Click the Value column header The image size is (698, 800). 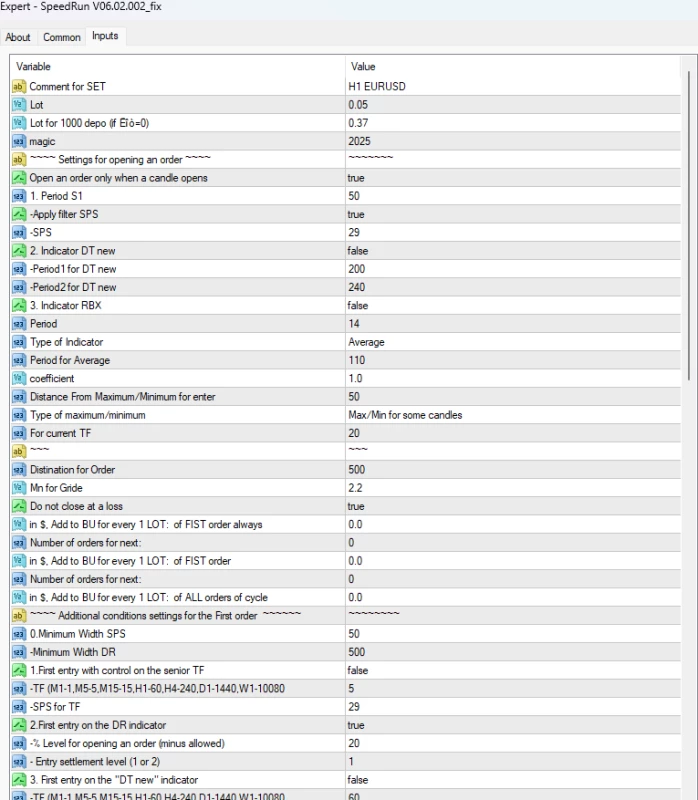click(510, 66)
